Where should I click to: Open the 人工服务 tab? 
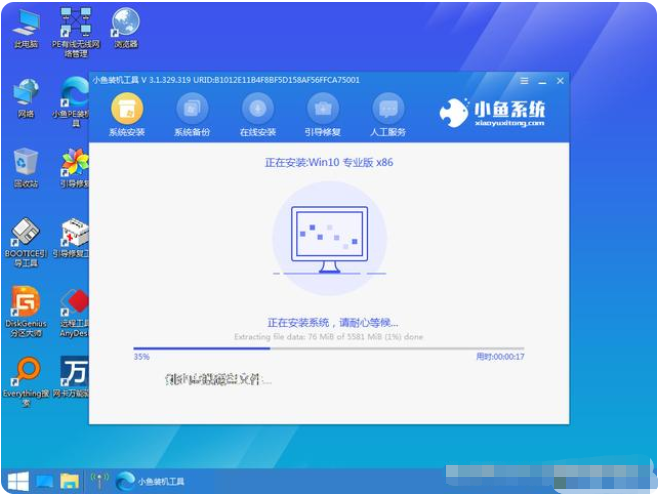388,116
